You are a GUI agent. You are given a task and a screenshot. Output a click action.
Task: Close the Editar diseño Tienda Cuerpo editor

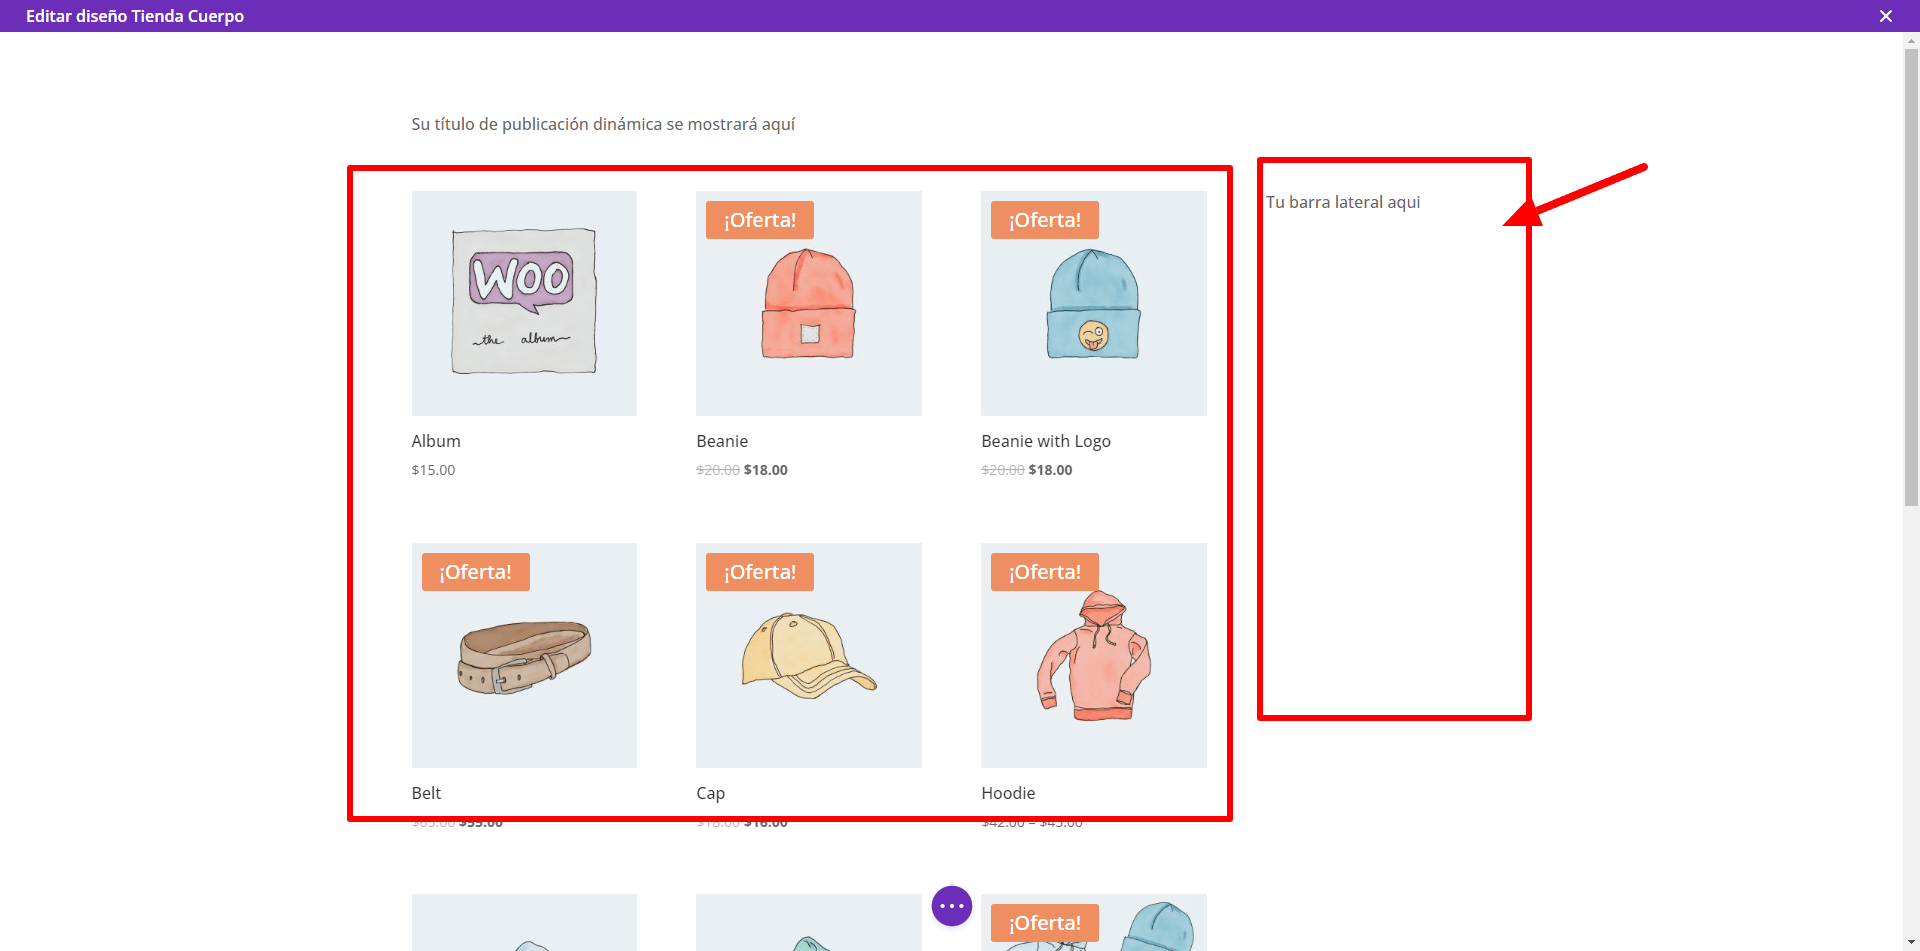(1885, 16)
